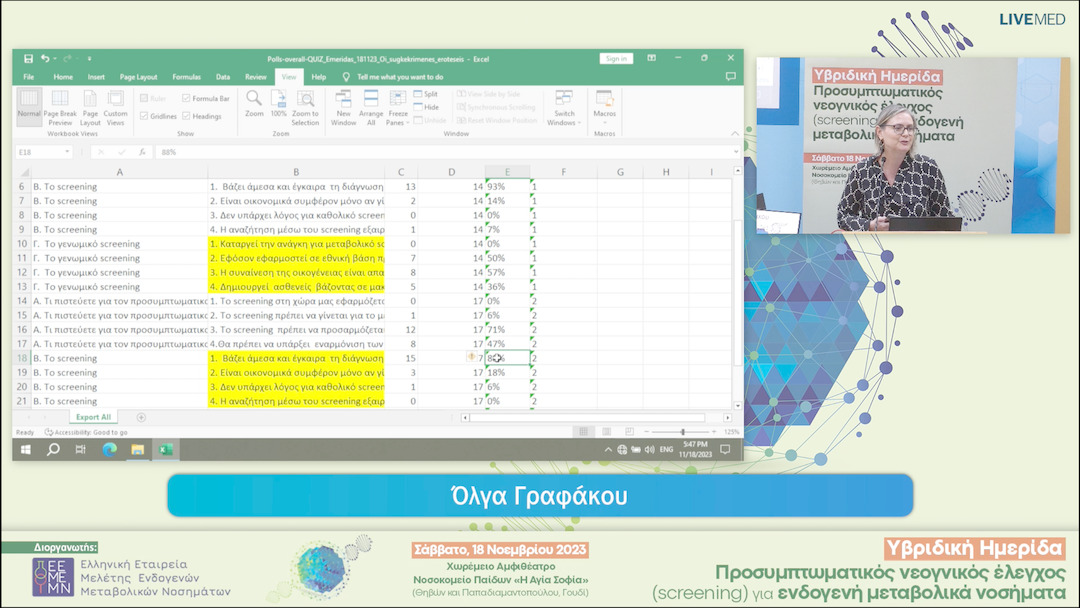Open the Formulas ribbon tab
Screen dimensions: 1080x608
tap(186, 76)
